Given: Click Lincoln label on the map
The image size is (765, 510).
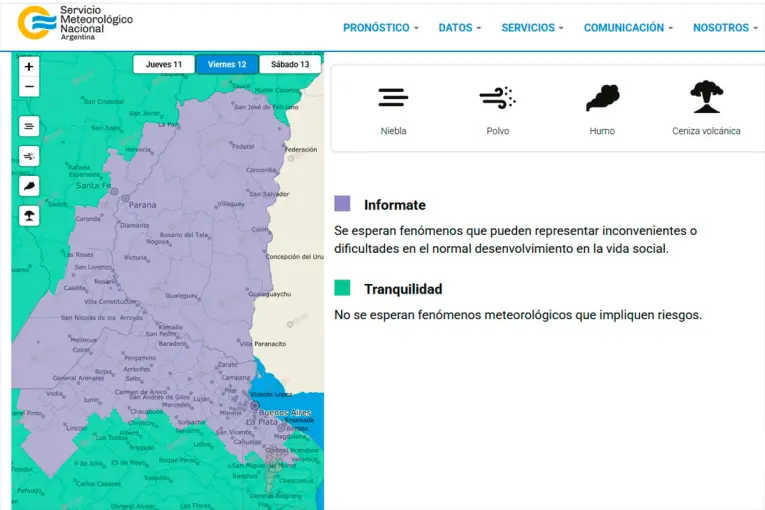Looking at the screenshot, I should (x=76, y=428).
